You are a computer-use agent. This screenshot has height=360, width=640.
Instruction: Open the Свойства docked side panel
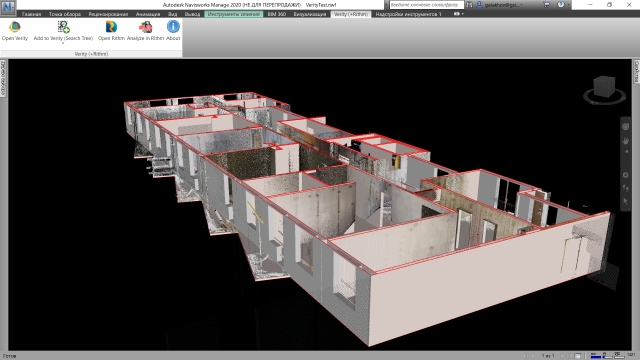pos(636,71)
